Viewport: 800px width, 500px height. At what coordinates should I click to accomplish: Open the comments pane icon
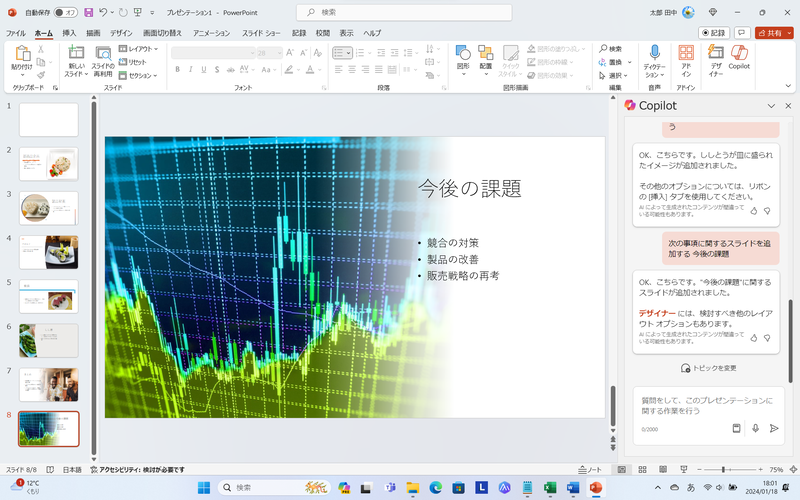click(x=742, y=33)
